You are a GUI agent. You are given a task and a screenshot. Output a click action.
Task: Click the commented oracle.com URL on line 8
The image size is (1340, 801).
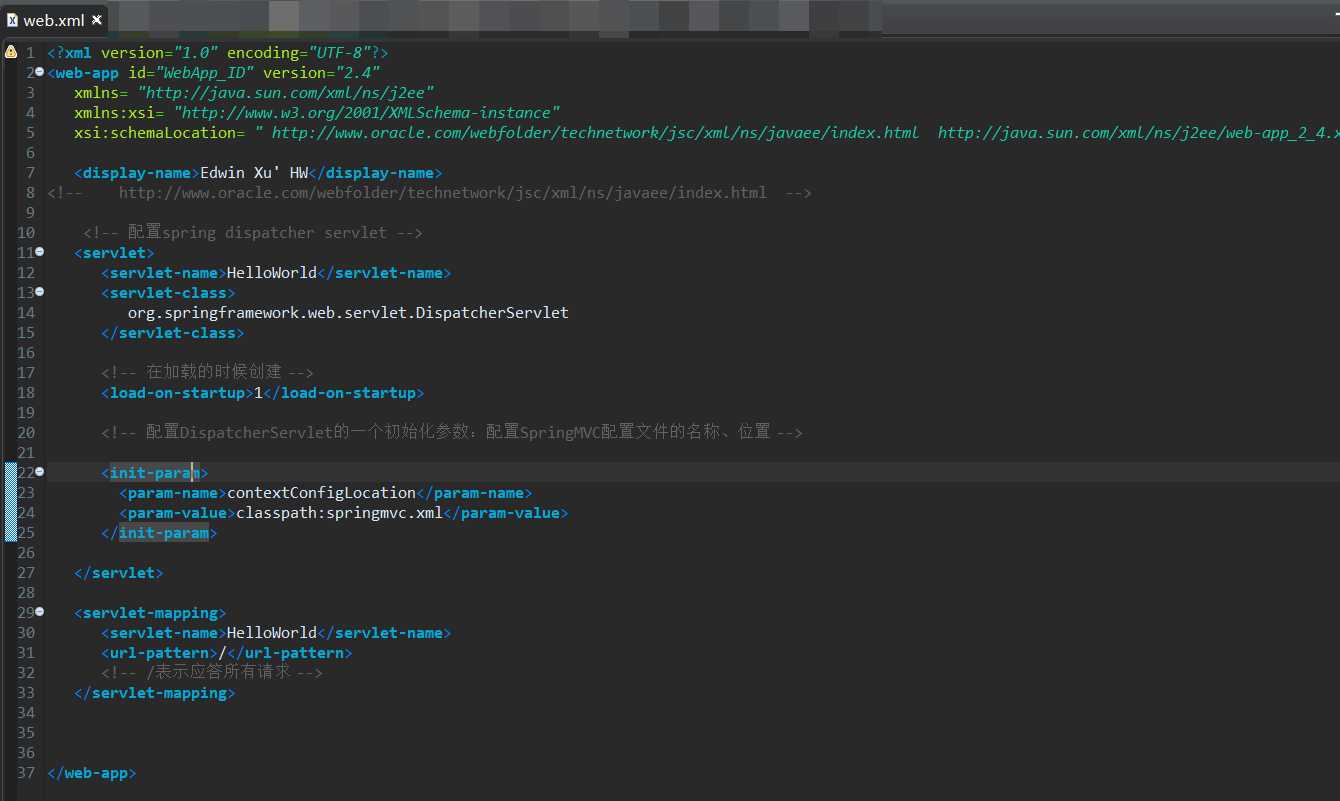pyautogui.click(x=443, y=192)
